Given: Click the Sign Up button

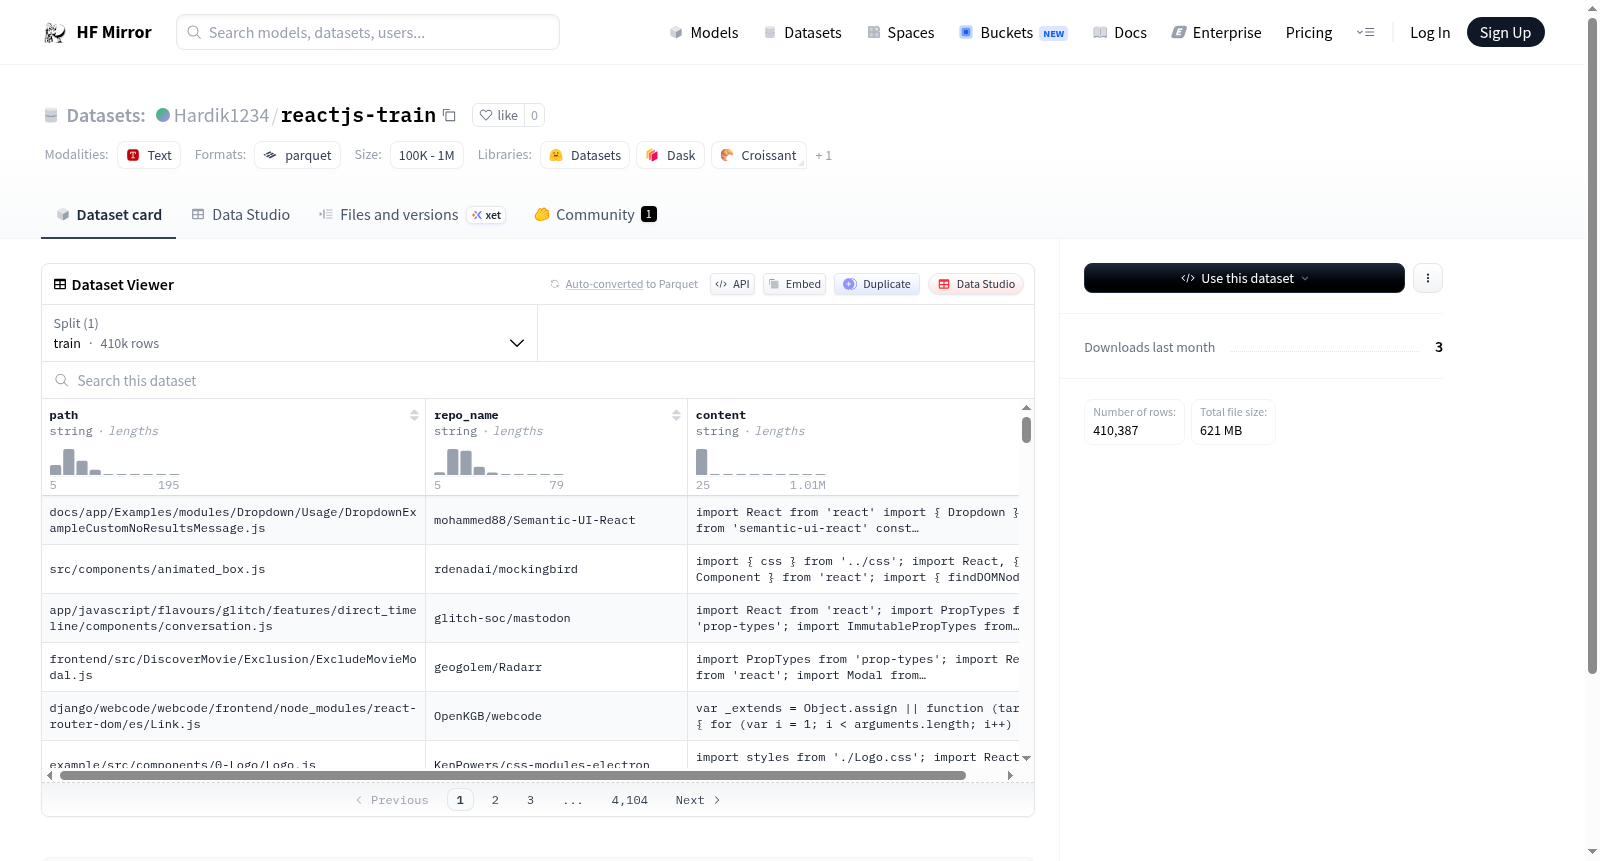Looking at the screenshot, I should (1505, 33).
